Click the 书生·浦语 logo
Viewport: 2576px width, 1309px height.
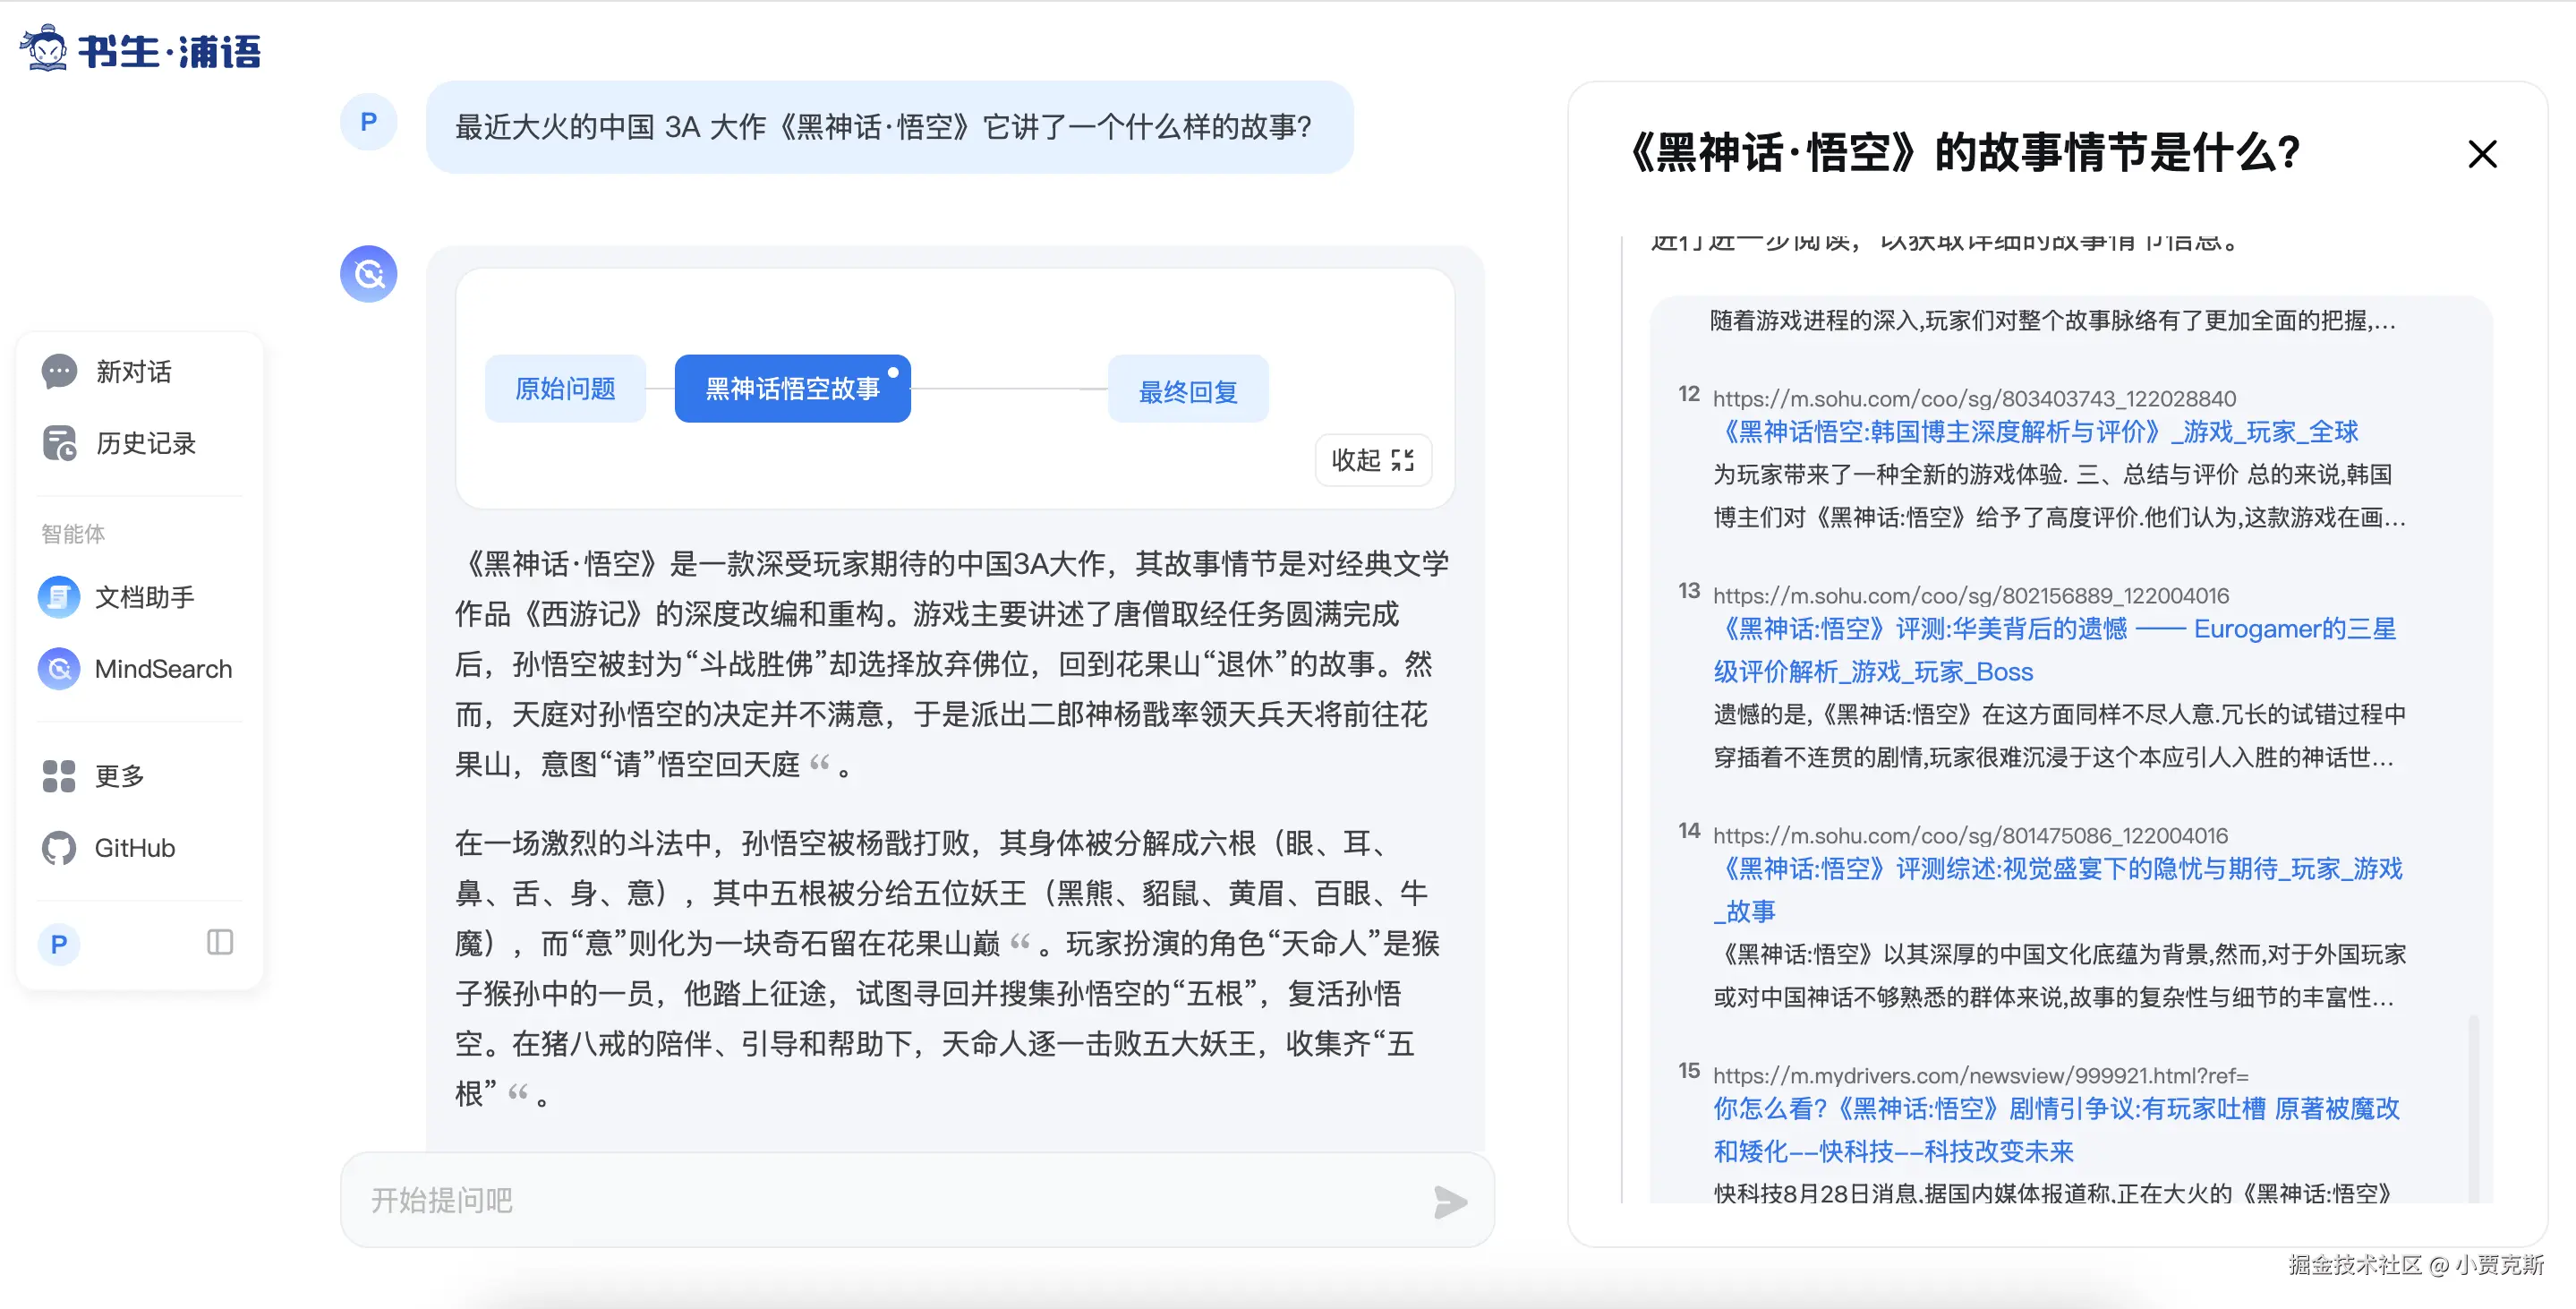[140, 50]
